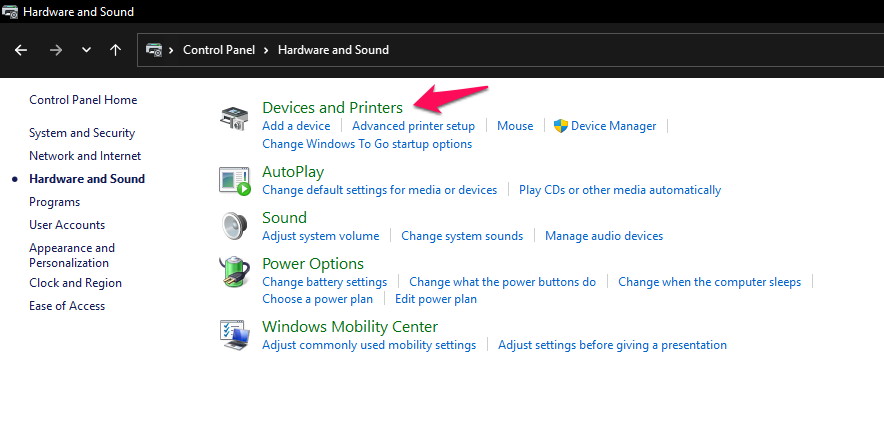
Task: Open Ease of Access in sidebar
Action: click(x=67, y=306)
